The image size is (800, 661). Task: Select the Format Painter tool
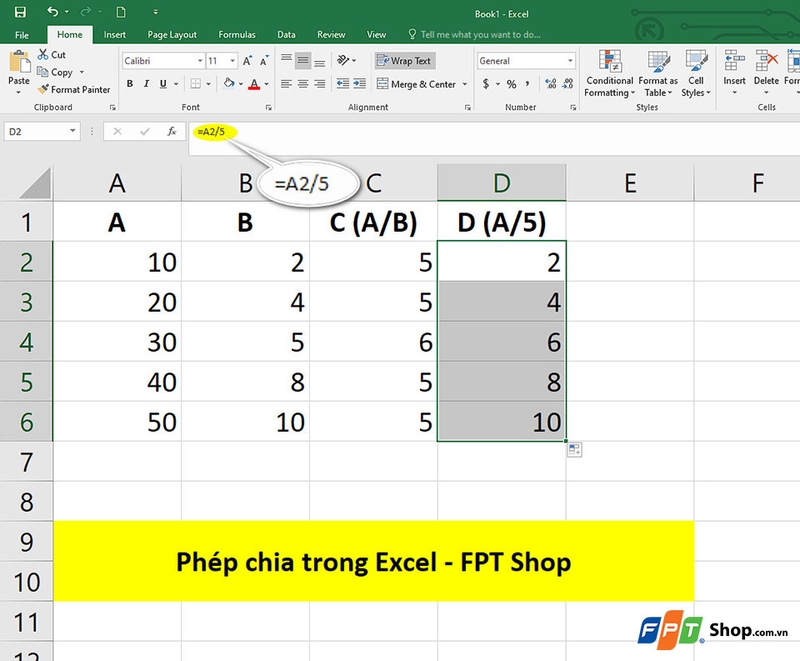pyautogui.click(x=75, y=88)
